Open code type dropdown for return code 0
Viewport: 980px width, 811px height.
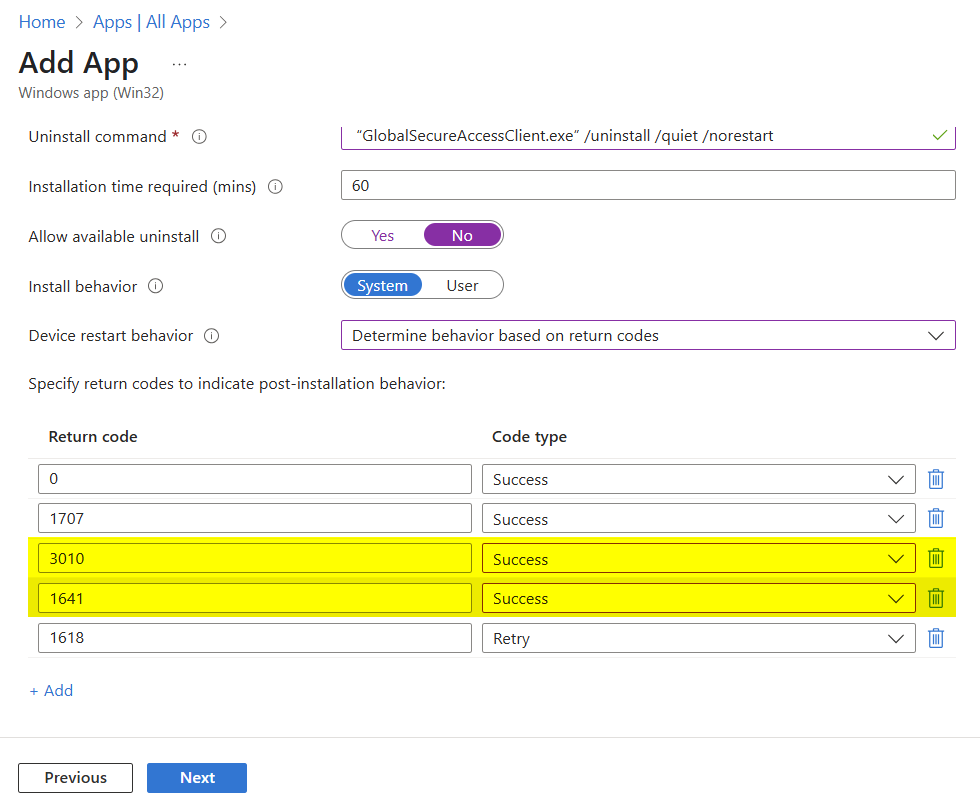coord(699,479)
